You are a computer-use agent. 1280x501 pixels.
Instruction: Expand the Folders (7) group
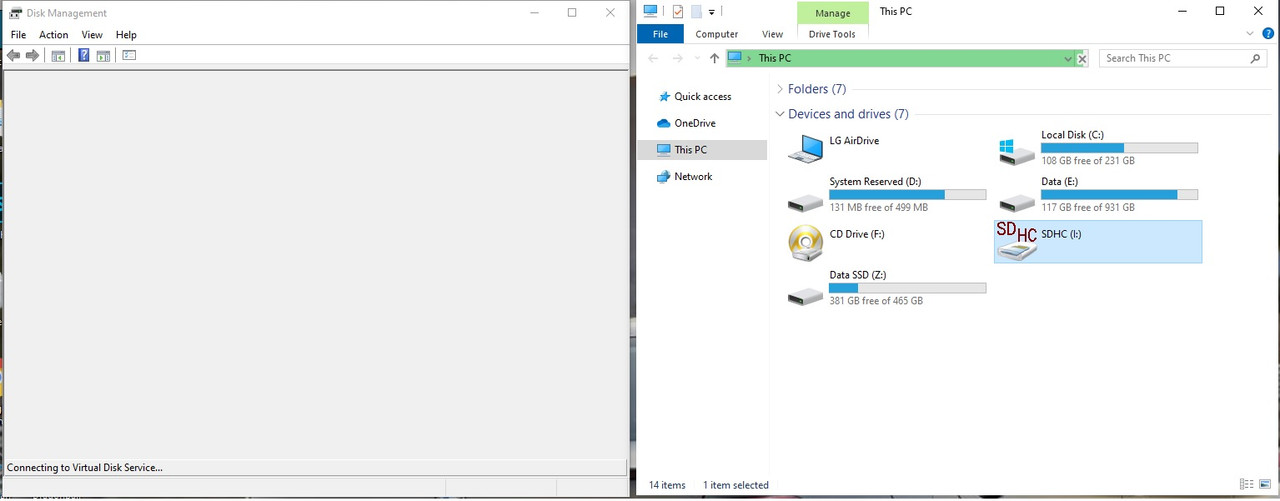coord(780,89)
